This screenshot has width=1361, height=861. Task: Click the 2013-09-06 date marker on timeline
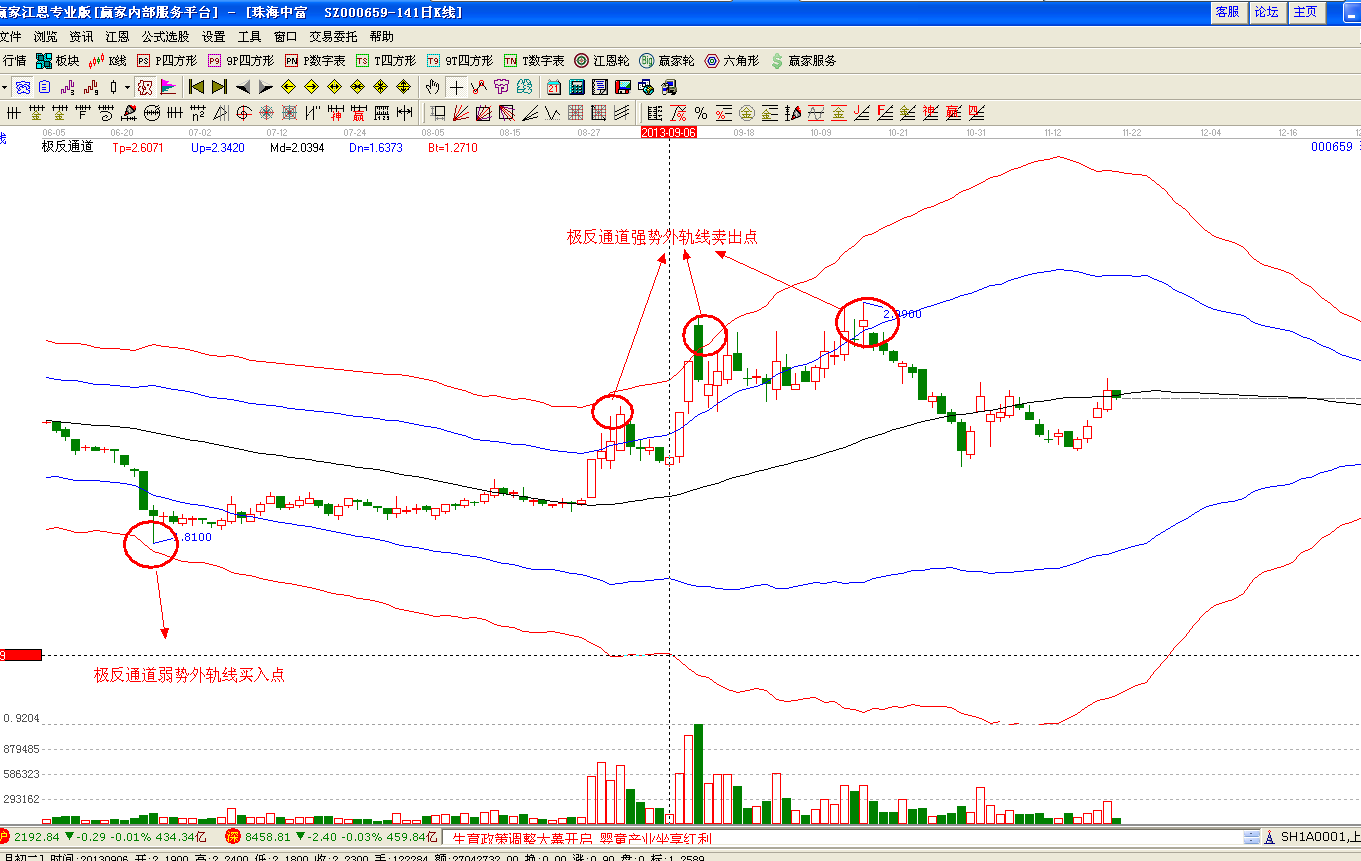[x=668, y=132]
